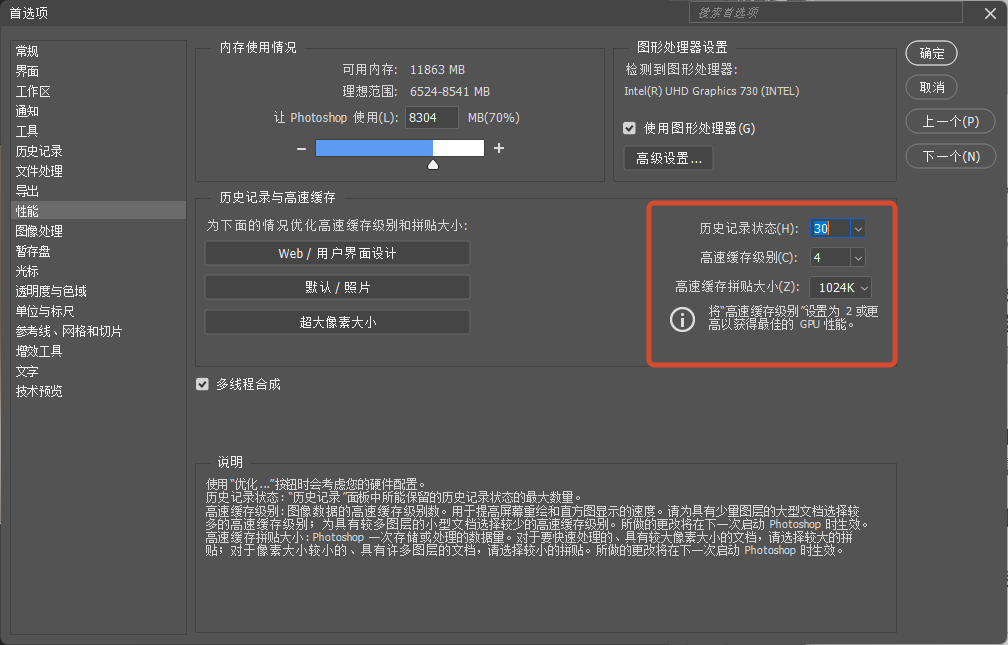The height and width of the screenshot is (645, 1008).
Task: Confirm settings with the 确定 button
Action: click(932, 53)
